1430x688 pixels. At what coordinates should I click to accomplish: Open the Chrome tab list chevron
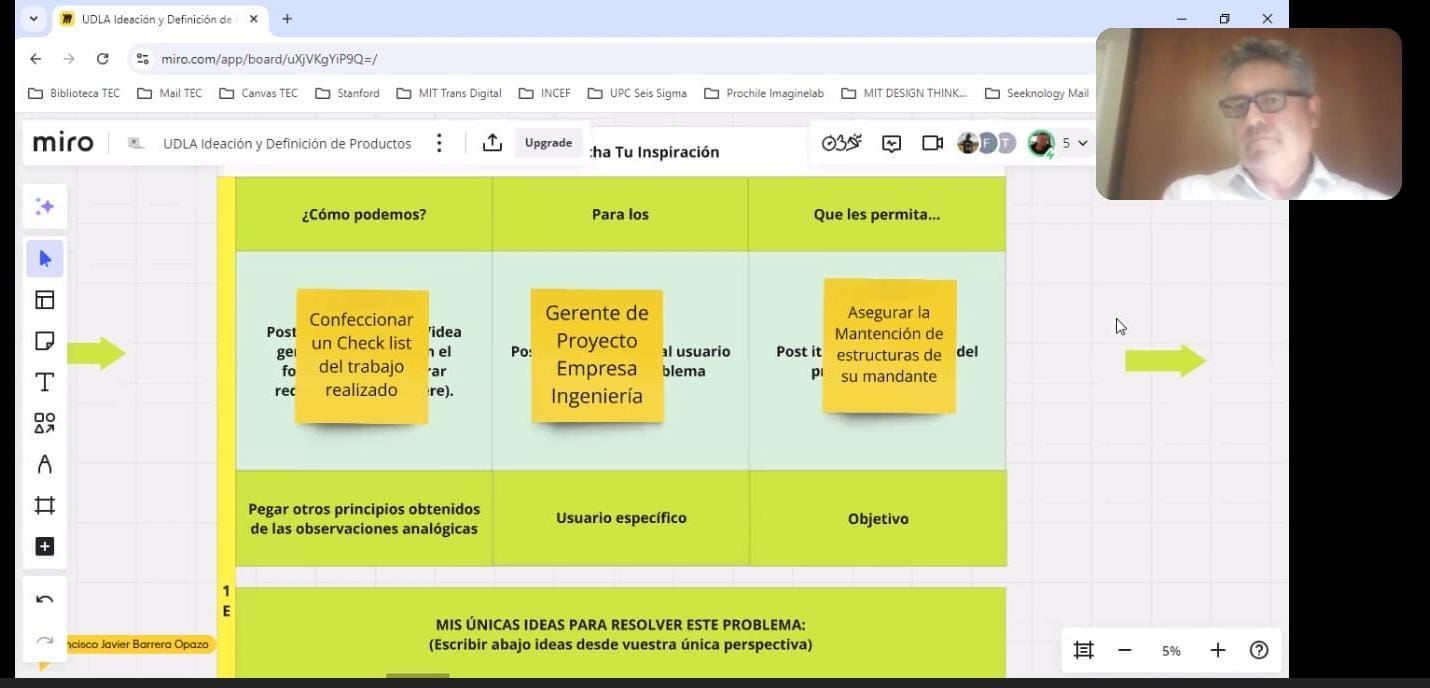tap(33, 19)
